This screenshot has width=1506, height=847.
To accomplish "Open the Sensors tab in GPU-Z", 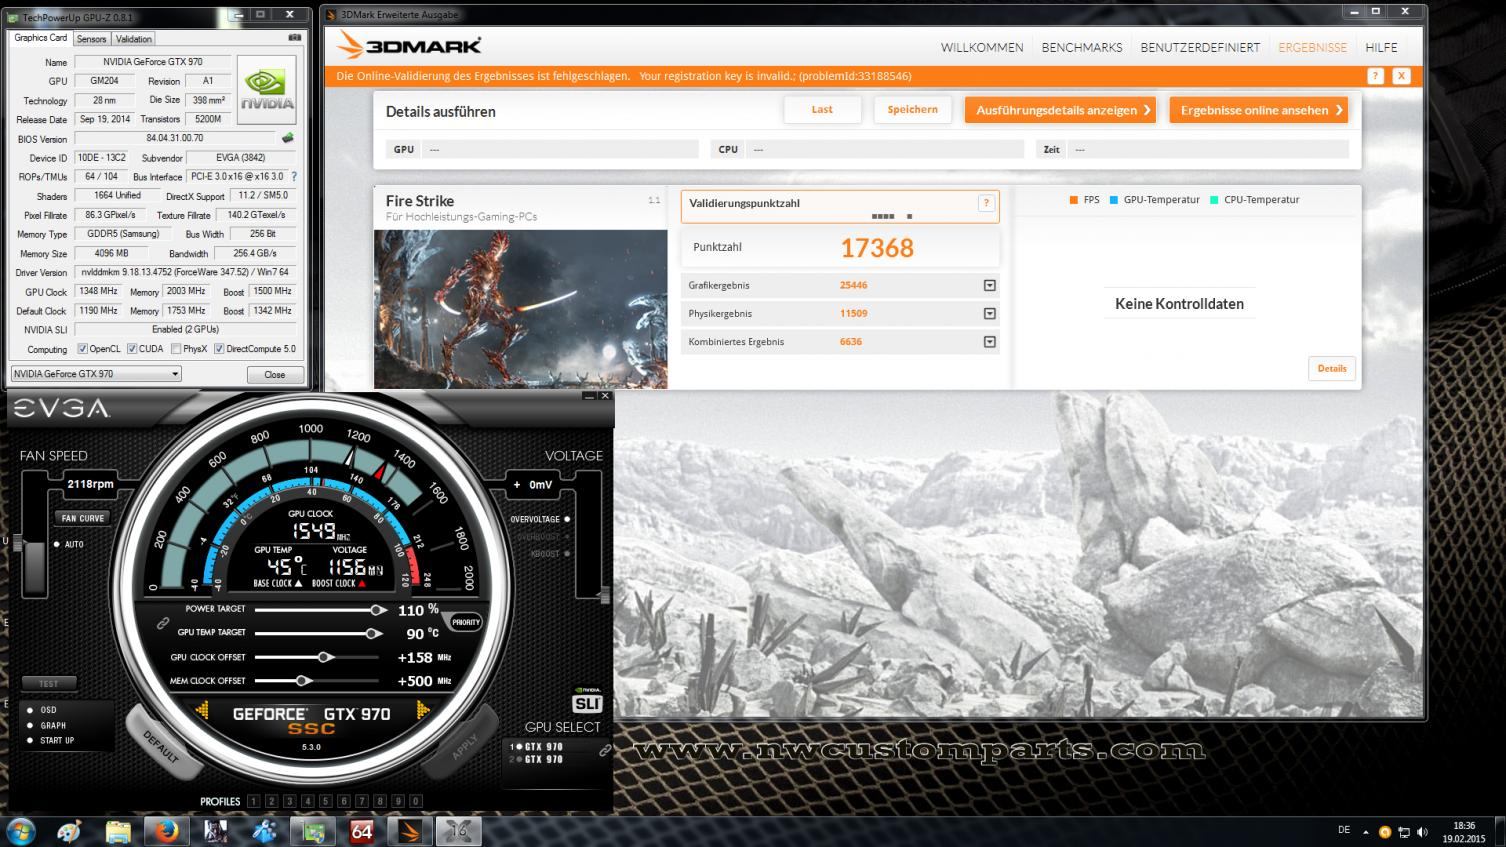I will pos(91,39).
